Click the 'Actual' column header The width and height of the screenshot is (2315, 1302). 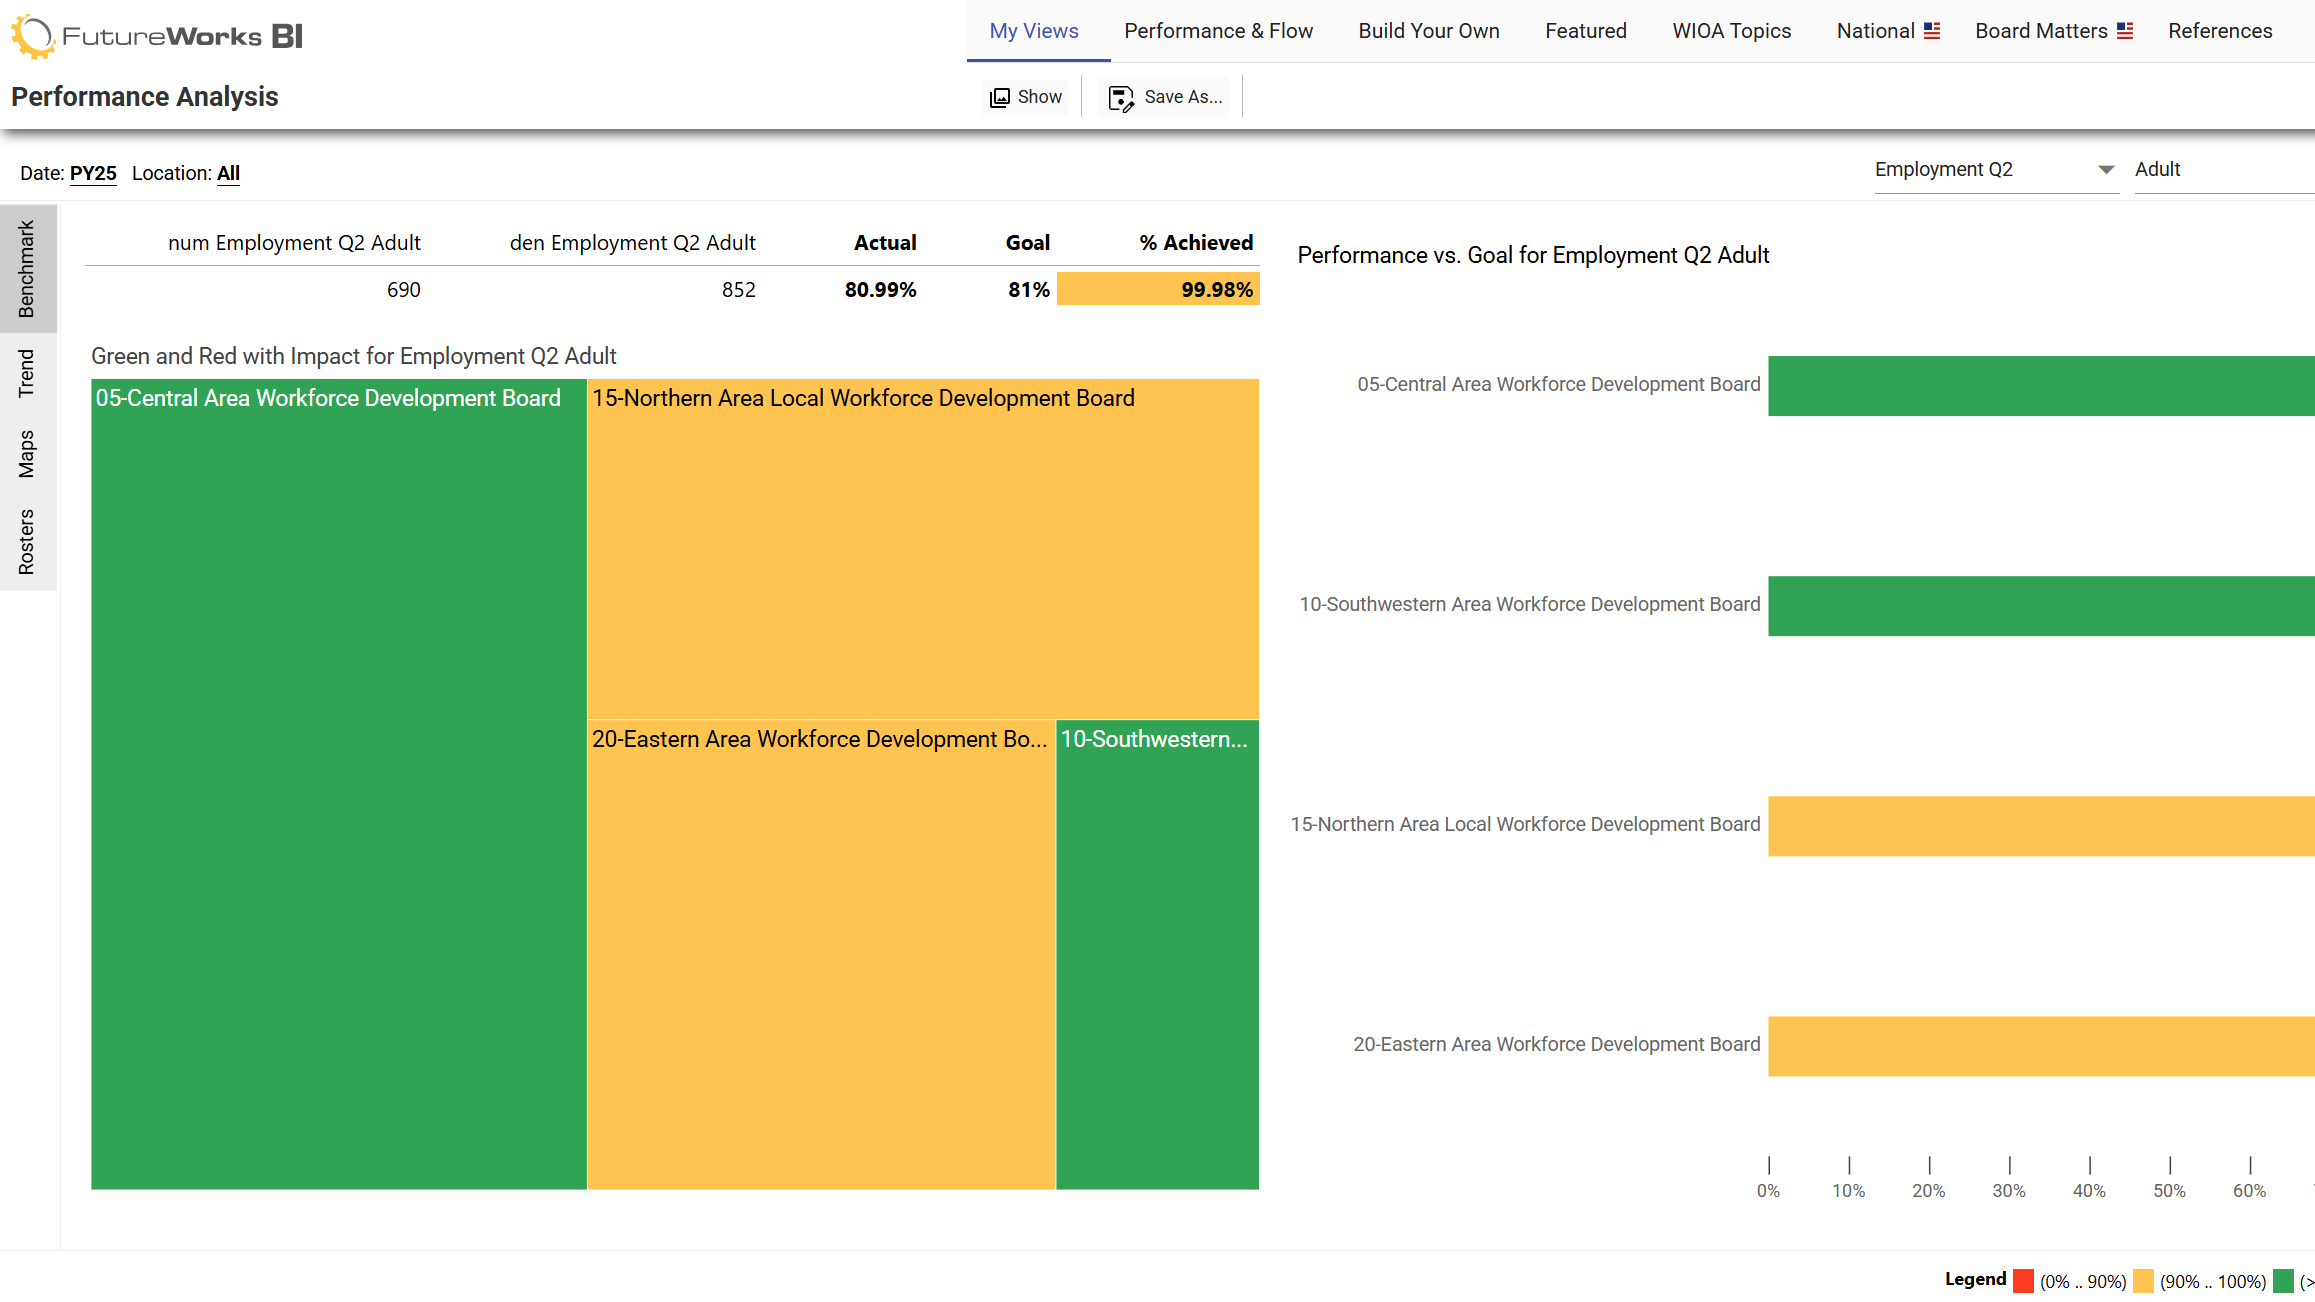tap(885, 243)
